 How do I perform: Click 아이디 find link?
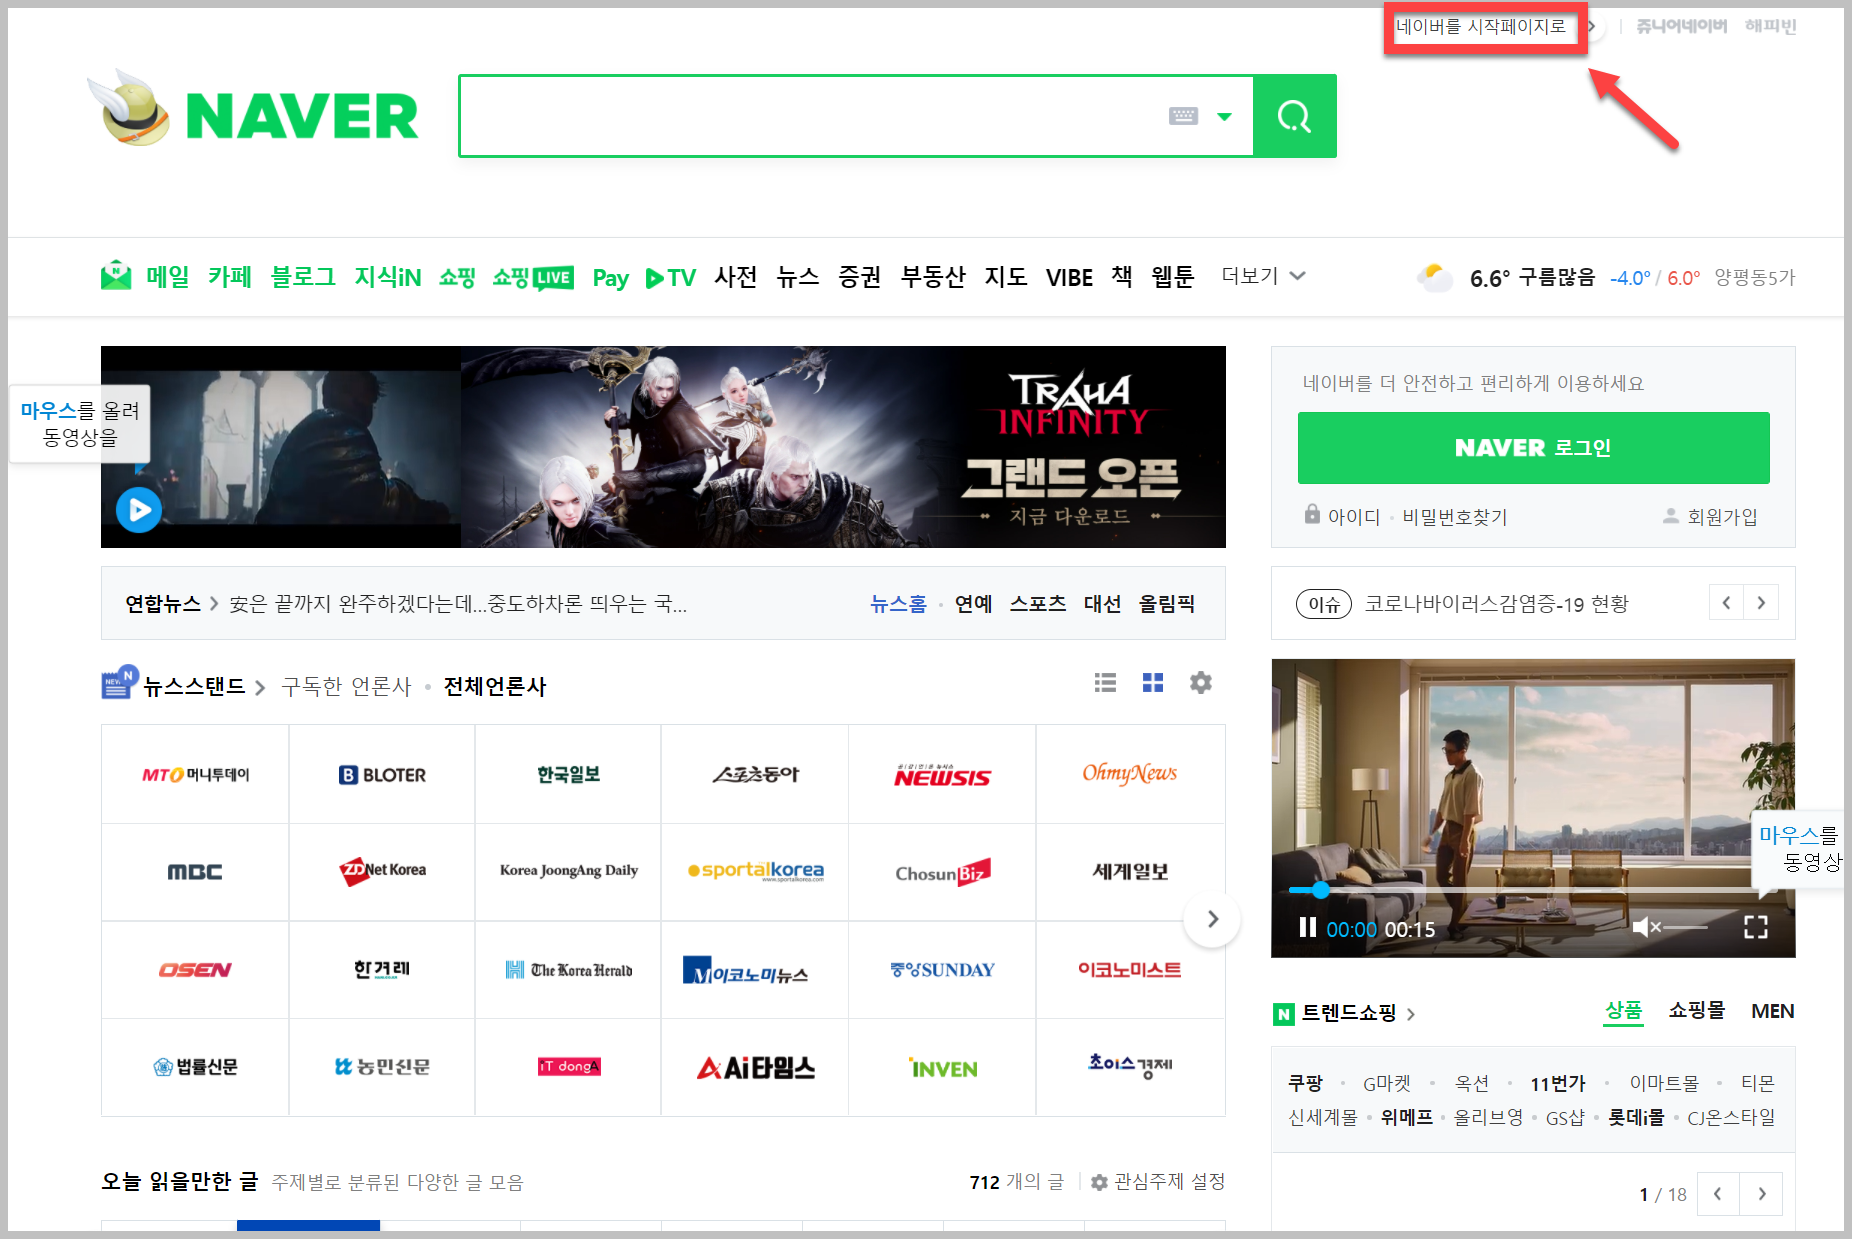(1353, 517)
